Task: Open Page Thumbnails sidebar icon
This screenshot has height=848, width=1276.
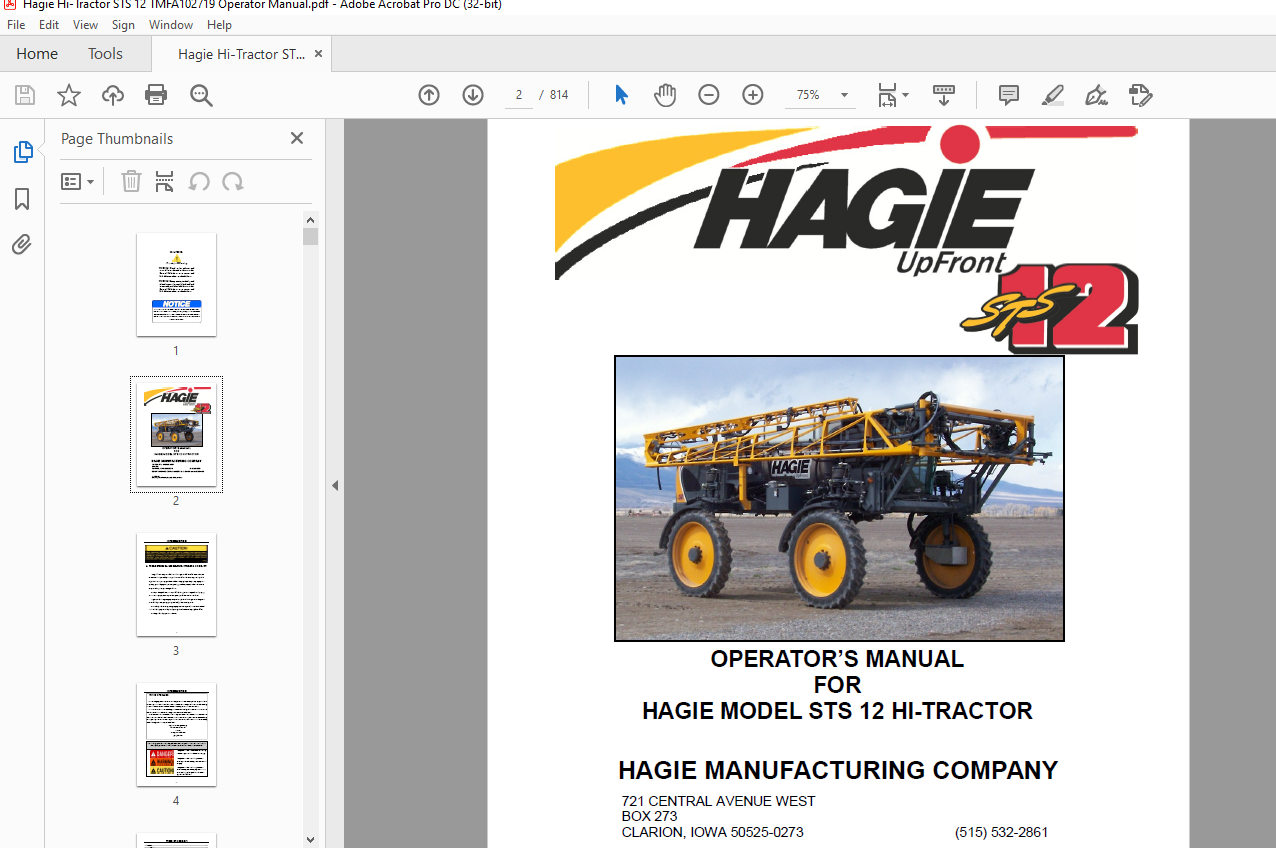Action: tap(22, 152)
